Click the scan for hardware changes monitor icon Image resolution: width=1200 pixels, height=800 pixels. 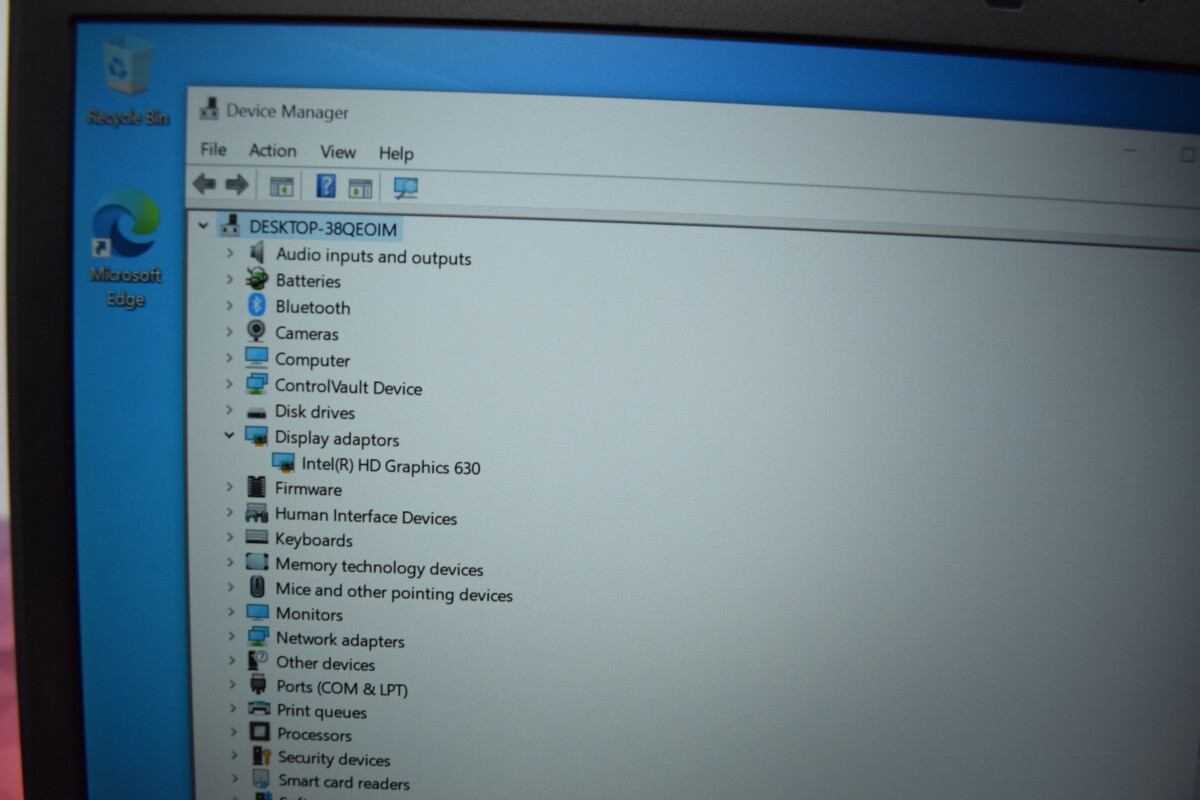pyautogui.click(x=406, y=187)
